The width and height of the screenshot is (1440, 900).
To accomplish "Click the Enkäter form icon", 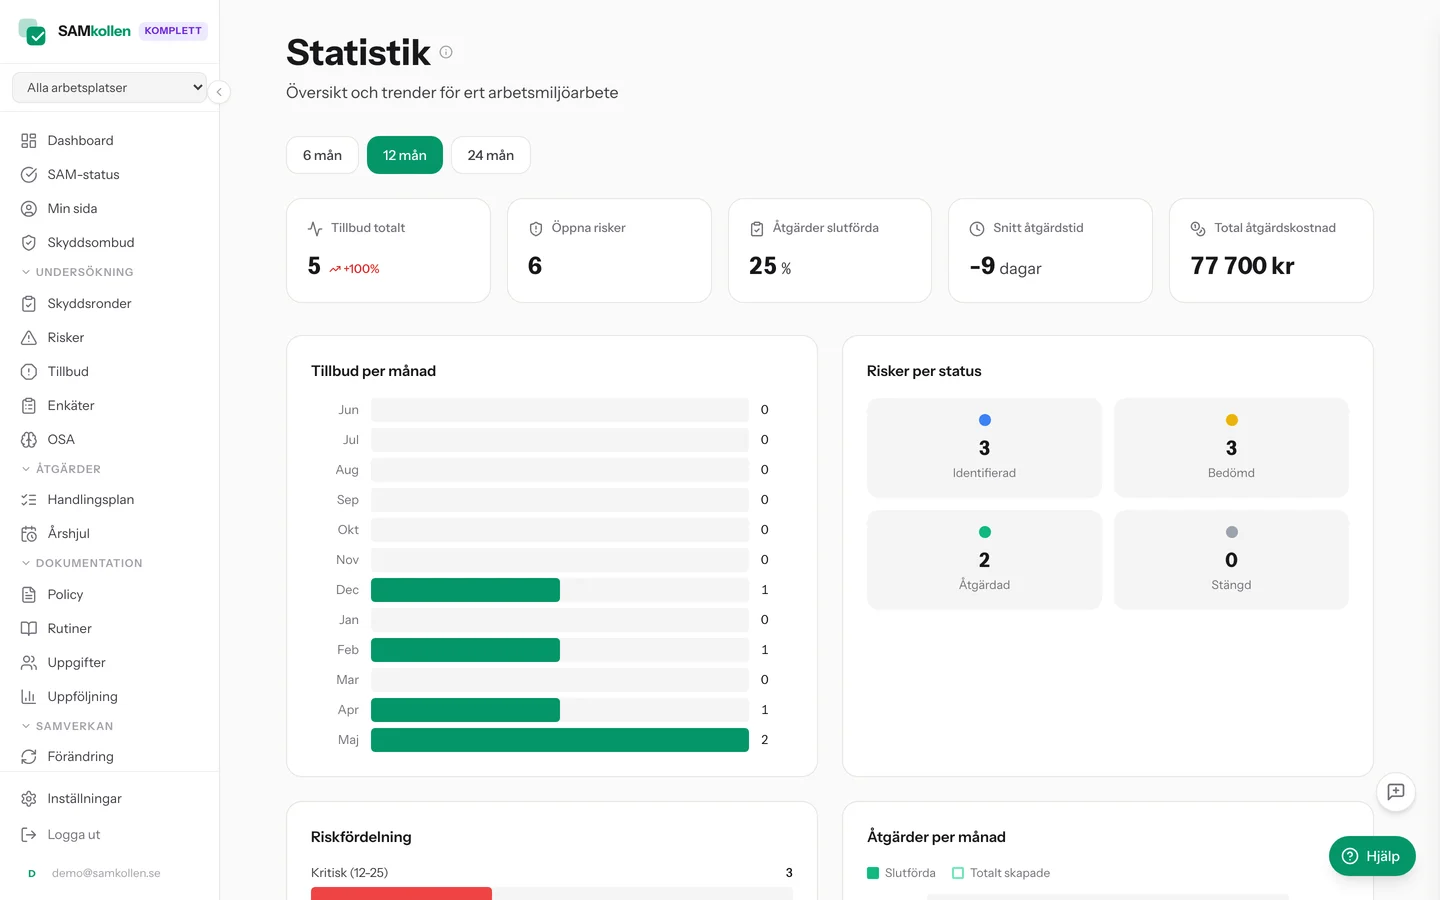I will point(29,406).
